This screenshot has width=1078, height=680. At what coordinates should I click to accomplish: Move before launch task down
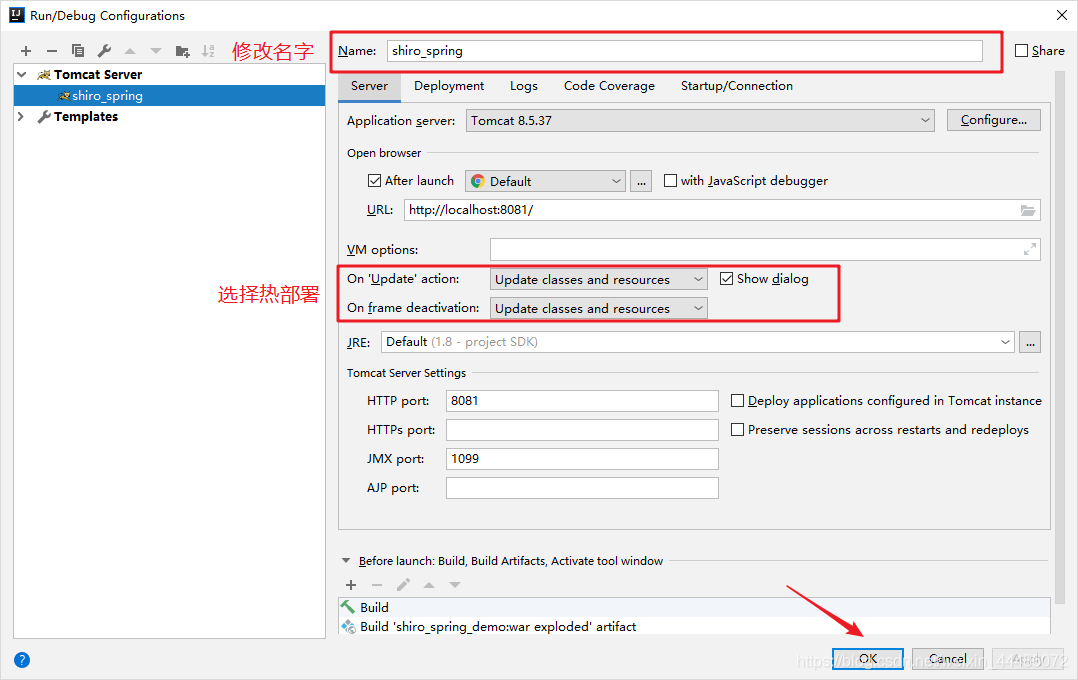click(x=454, y=585)
